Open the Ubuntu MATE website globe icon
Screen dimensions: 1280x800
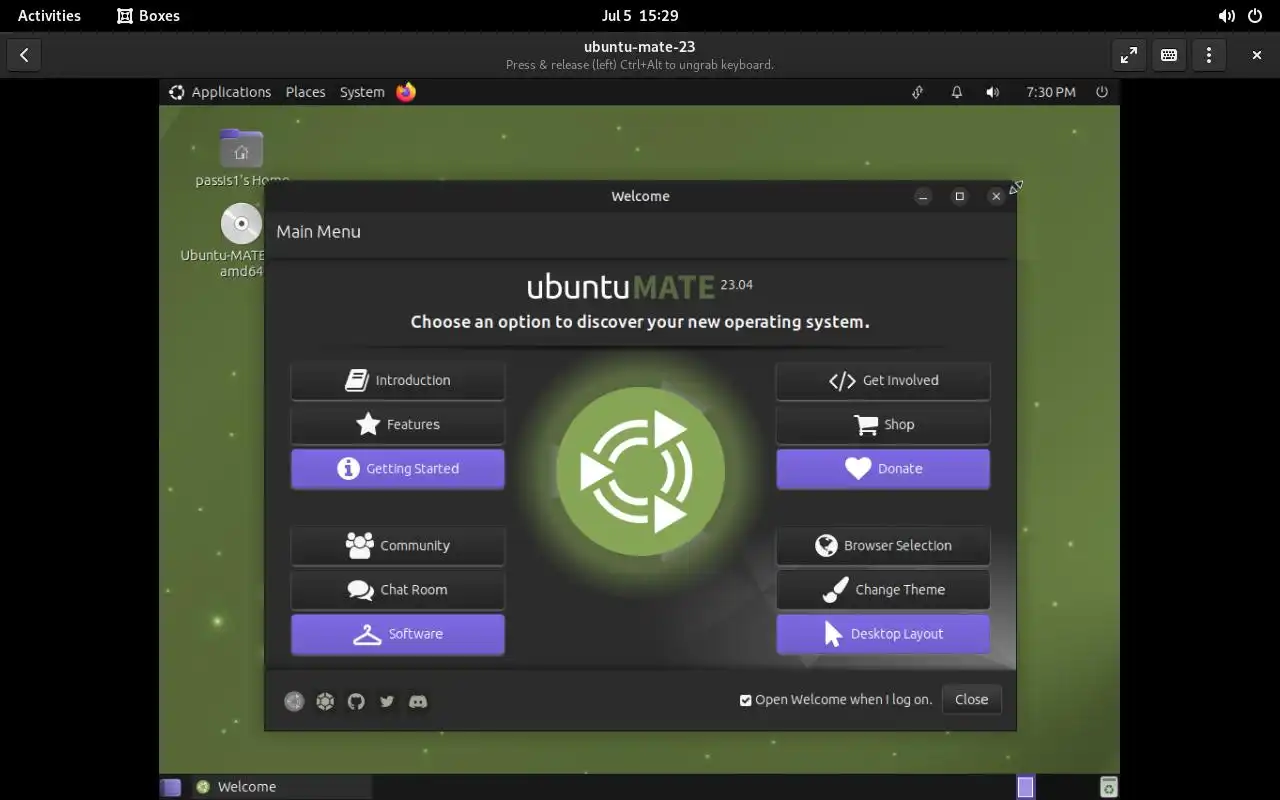click(x=294, y=702)
